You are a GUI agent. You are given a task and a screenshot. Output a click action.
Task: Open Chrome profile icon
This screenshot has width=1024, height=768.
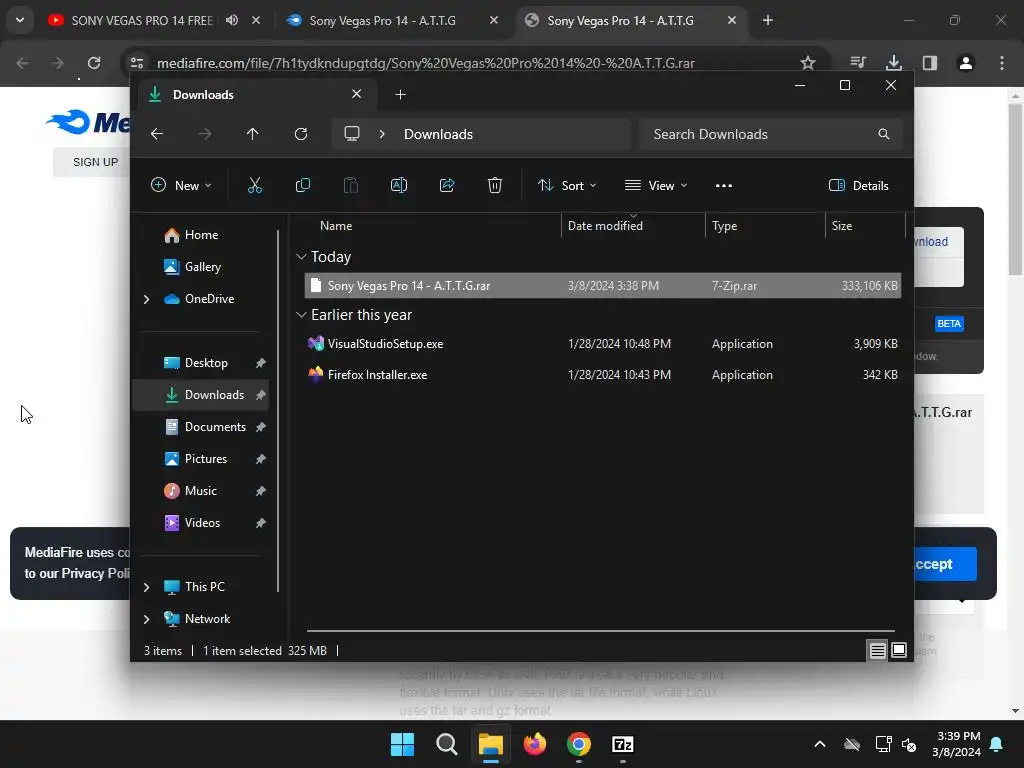point(965,63)
